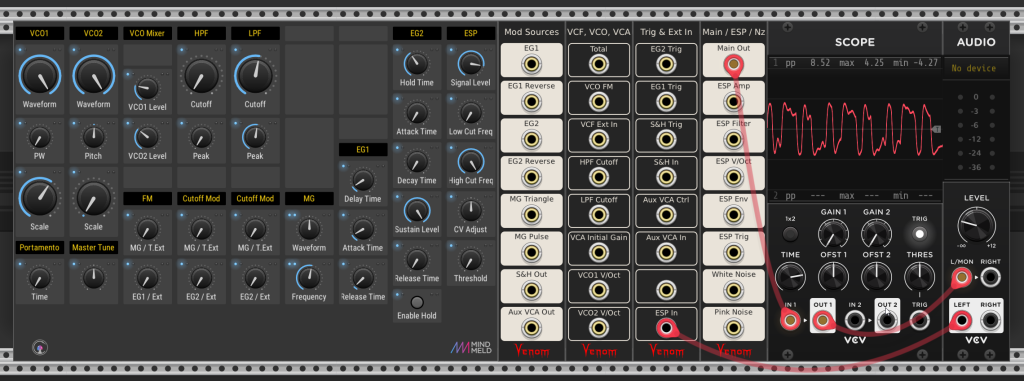Viewport: 1024px width, 381px height.
Task: Click the ESP Threshold knob
Action: tap(470, 259)
